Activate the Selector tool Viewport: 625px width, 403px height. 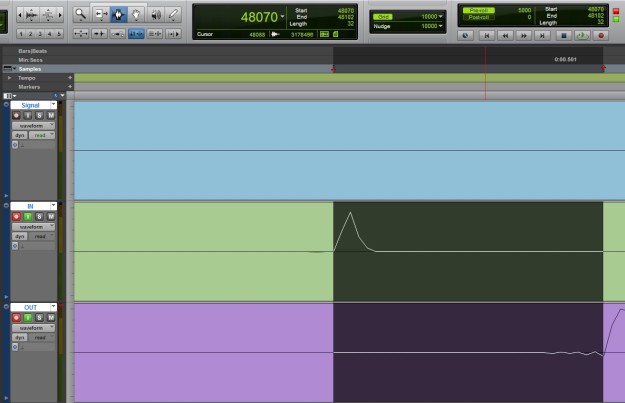[119, 15]
